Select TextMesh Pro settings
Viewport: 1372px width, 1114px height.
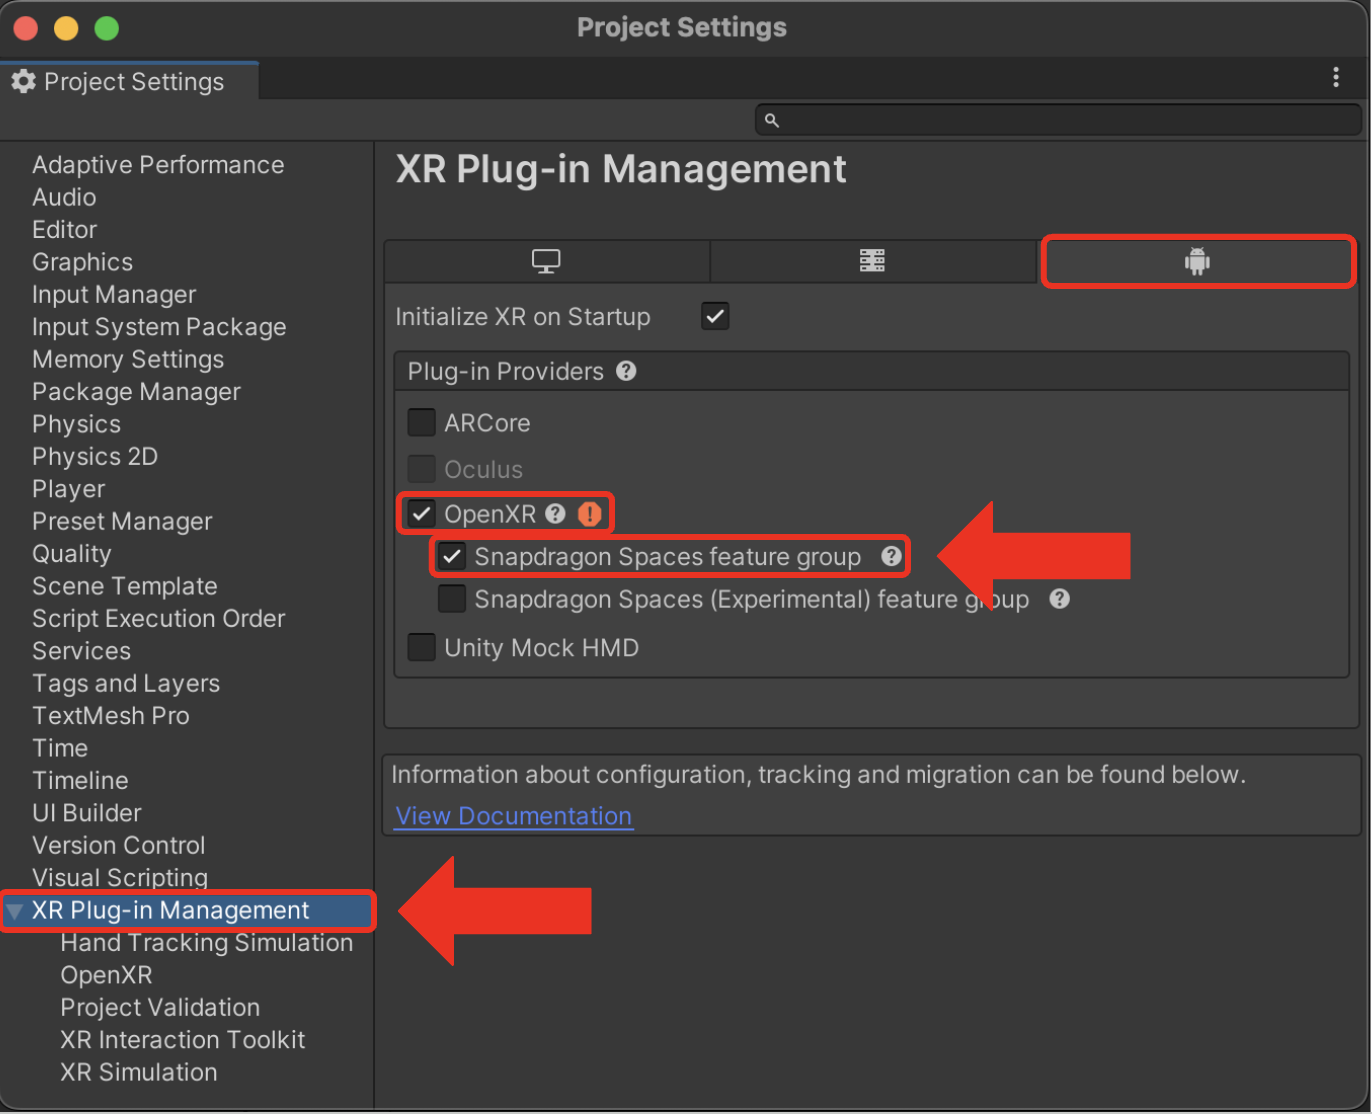(111, 716)
